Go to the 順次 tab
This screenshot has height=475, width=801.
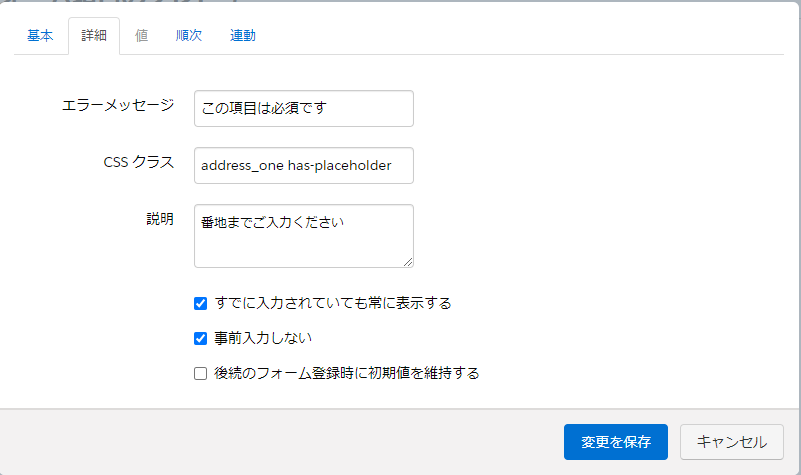coord(188,36)
